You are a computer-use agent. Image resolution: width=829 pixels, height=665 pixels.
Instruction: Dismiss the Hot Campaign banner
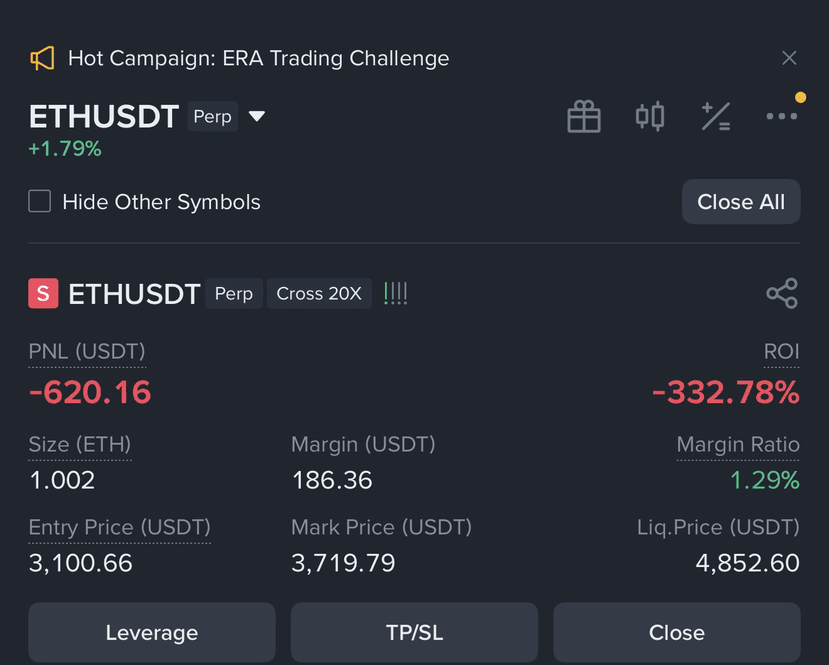(789, 58)
